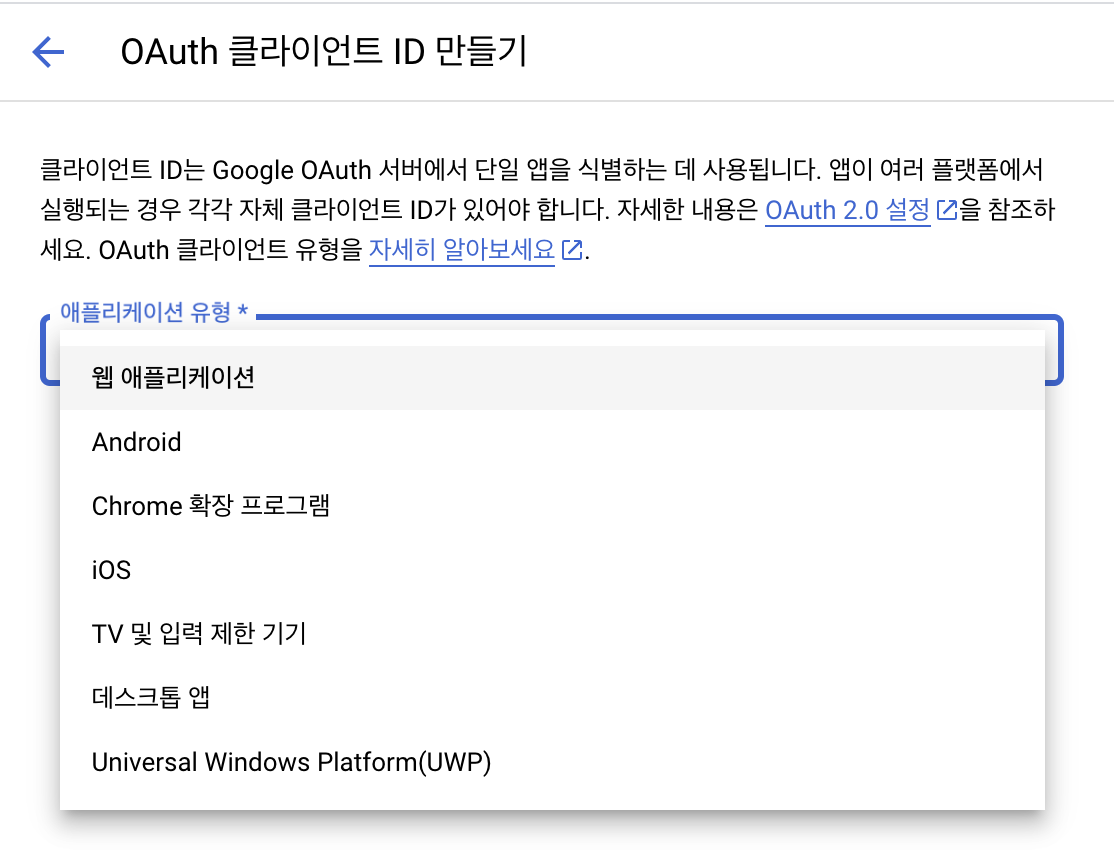Viewport: 1114px width, 856px height.
Task: Select Chrome 확장 프로그램 option
Action: pos(552,506)
